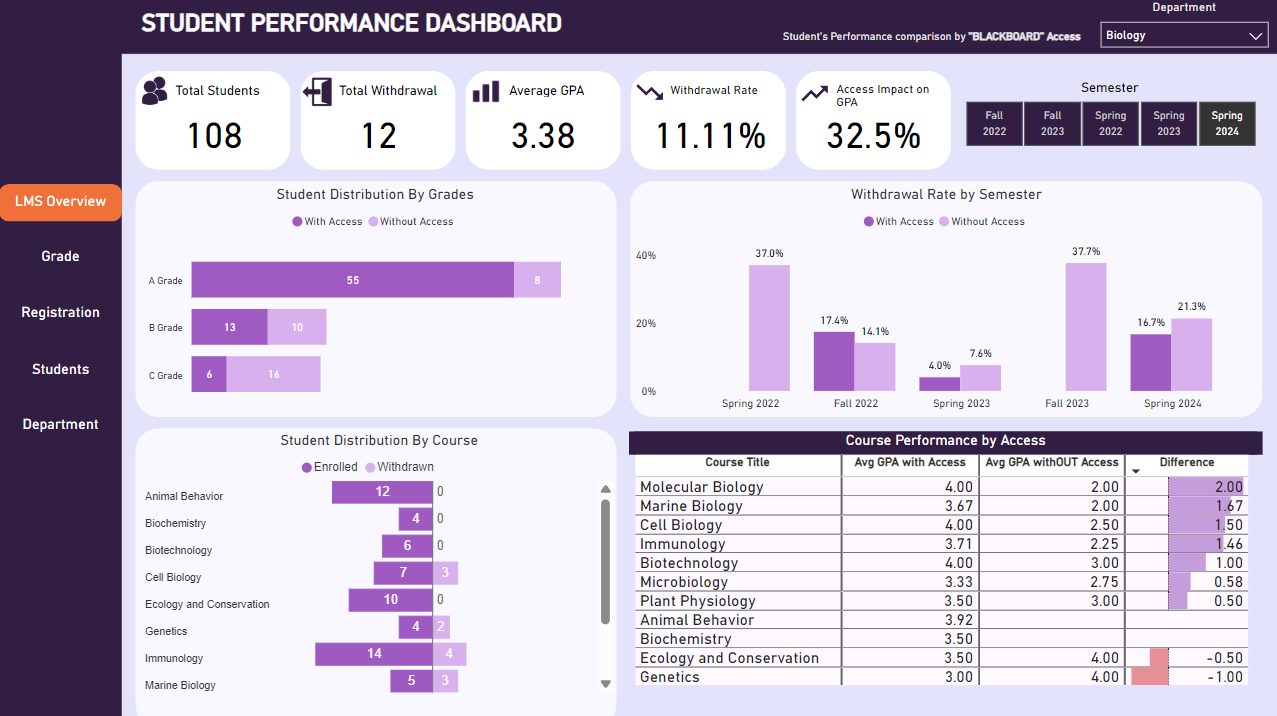Click the Fall 2022 17.4% bar

click(834, 361)
